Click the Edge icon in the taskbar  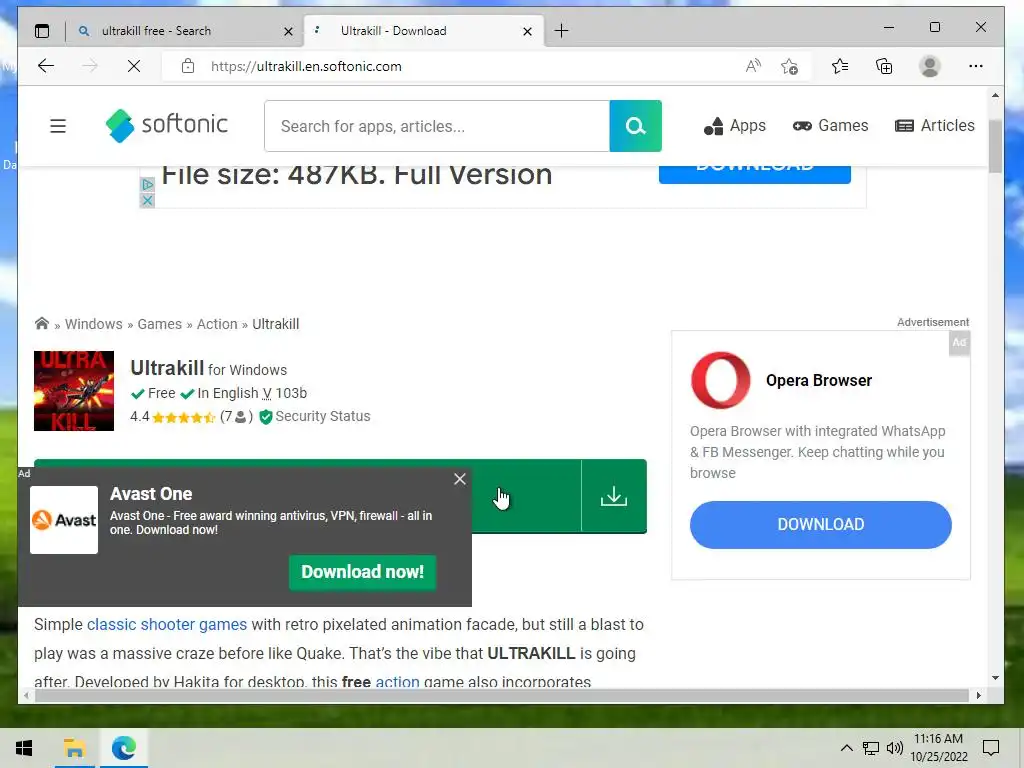[x=124, y=748]
